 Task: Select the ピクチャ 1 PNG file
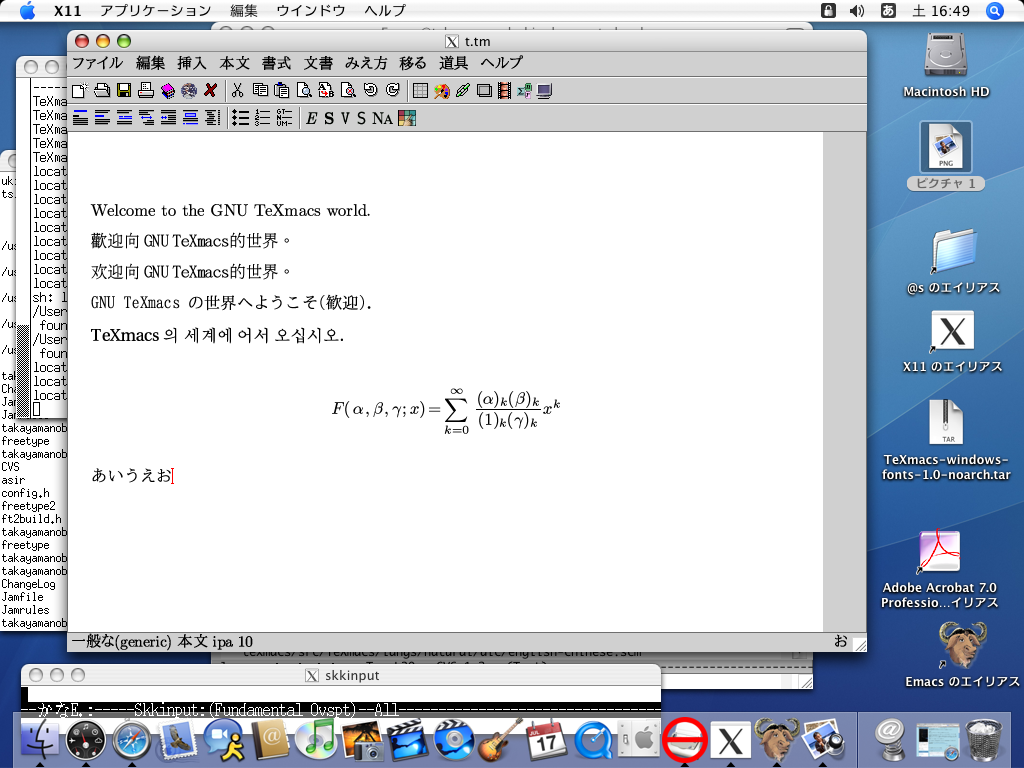pyautogui.click(x=946, y=155)
